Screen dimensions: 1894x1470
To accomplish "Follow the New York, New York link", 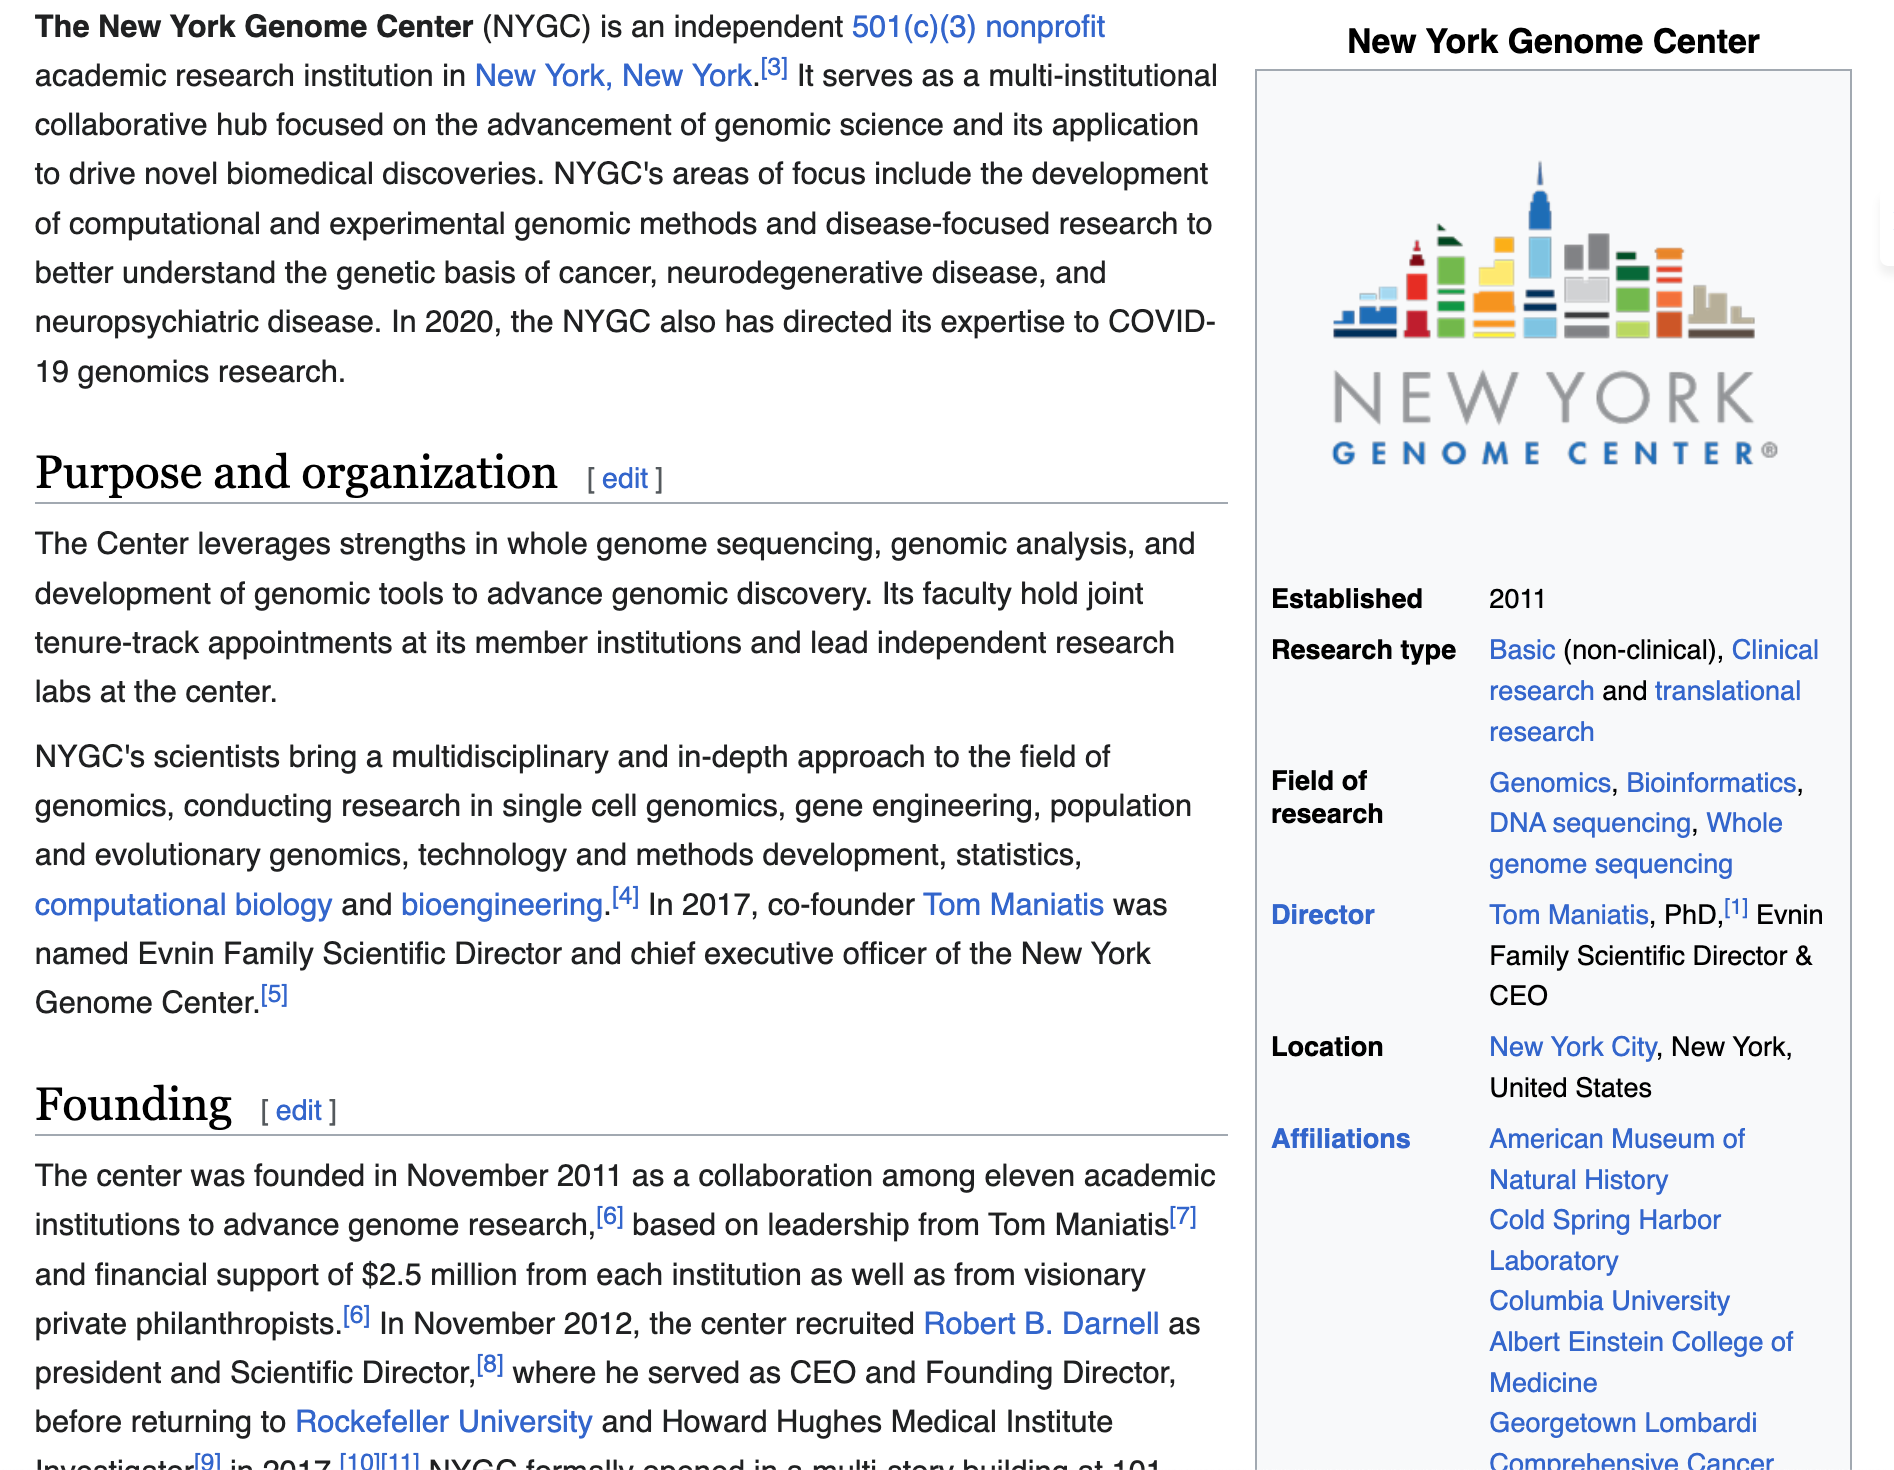I will pyautogui.click(x=613, y=76).
